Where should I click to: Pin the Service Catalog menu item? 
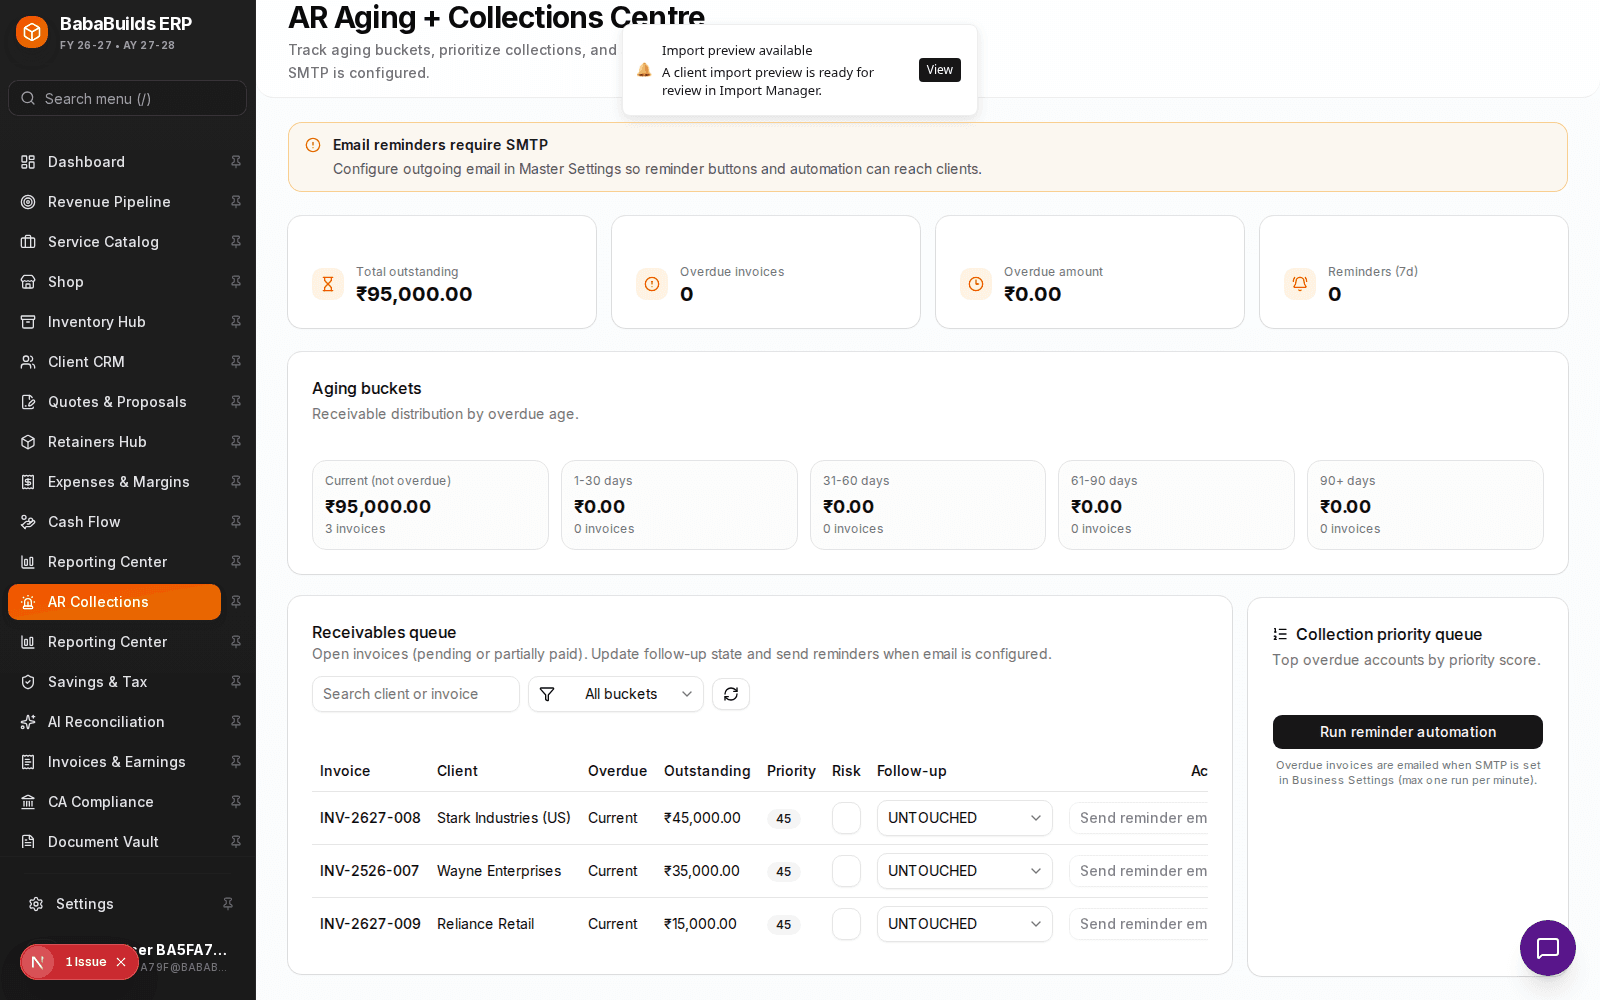[x=236, y=242]
